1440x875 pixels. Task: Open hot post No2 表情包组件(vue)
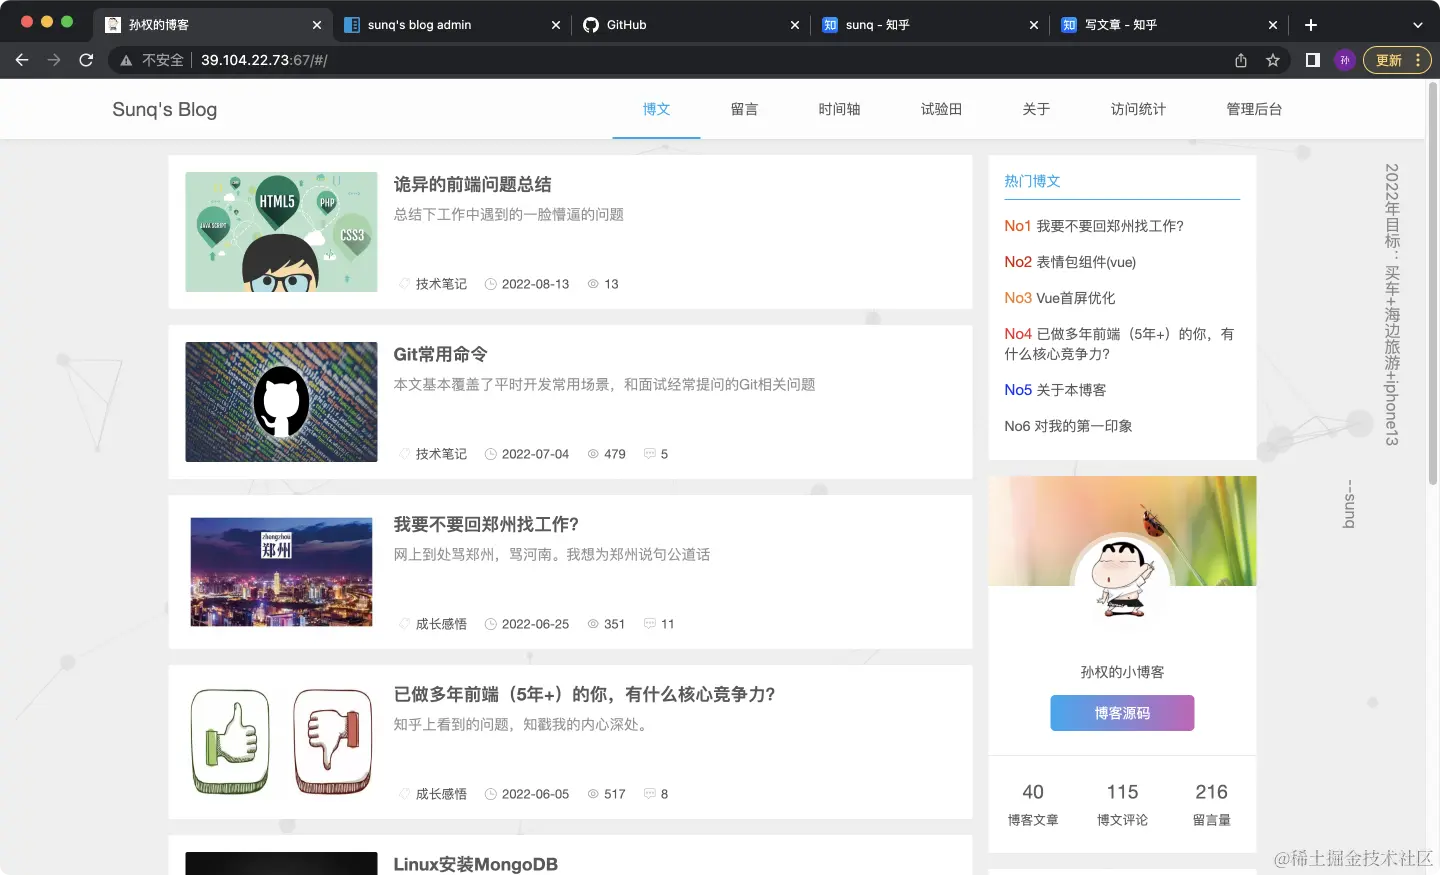[x=1070, y=262]
